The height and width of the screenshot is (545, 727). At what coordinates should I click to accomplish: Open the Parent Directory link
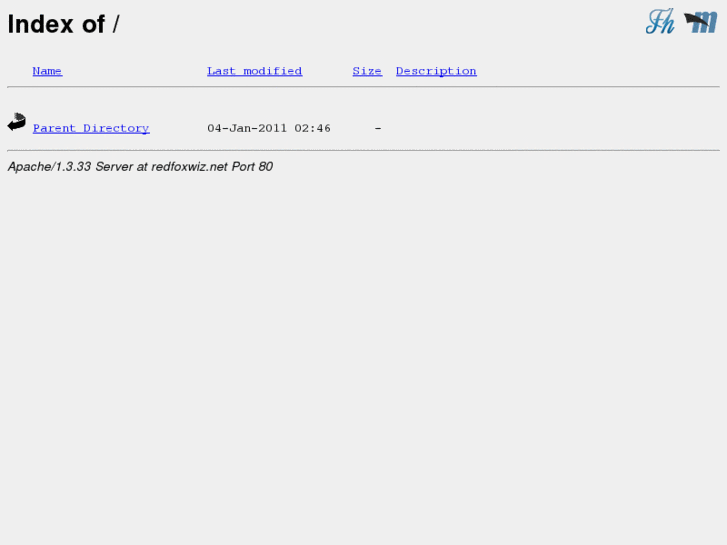click(91, 128)
